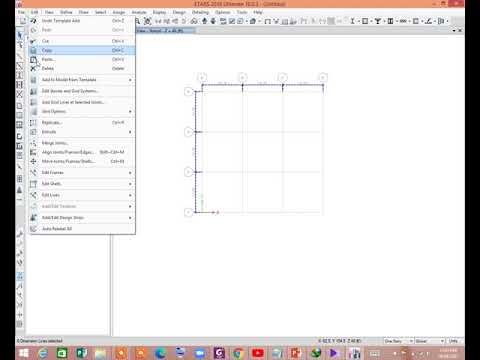Open the Display menu
480x360 pixels.
[159, 12]
